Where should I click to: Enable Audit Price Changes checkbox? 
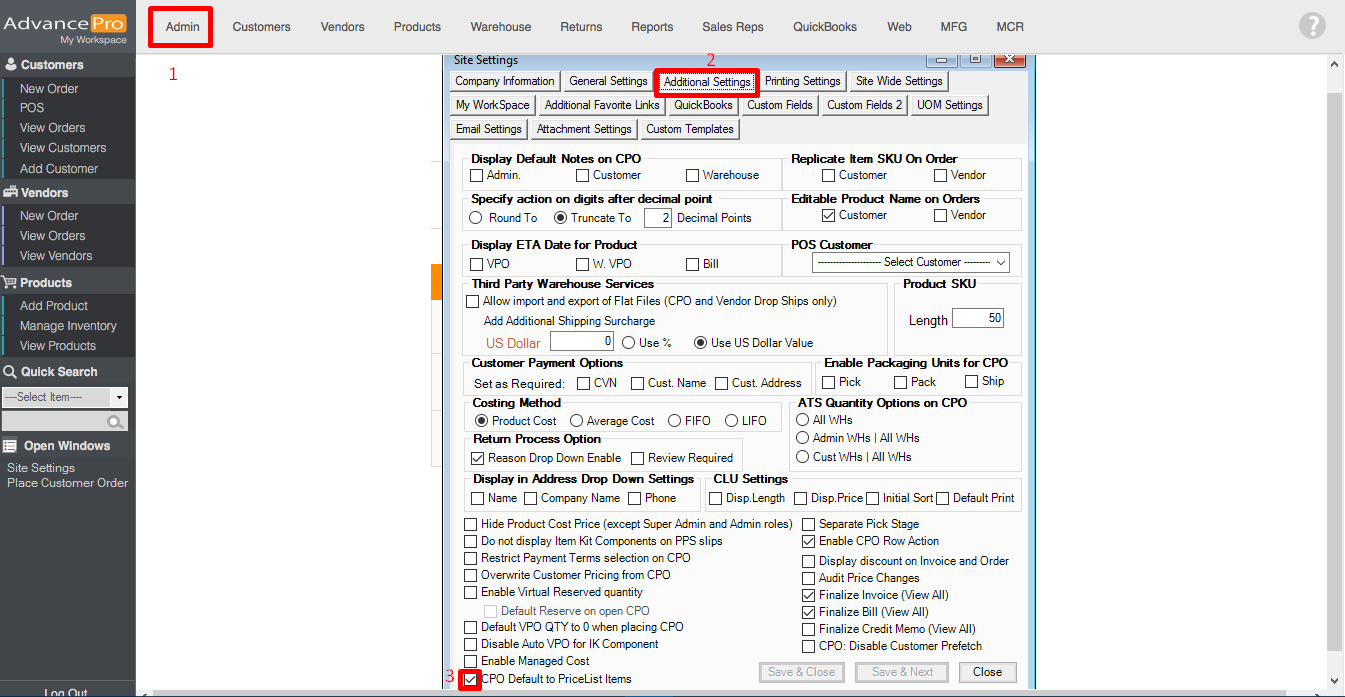coord(809,578)
